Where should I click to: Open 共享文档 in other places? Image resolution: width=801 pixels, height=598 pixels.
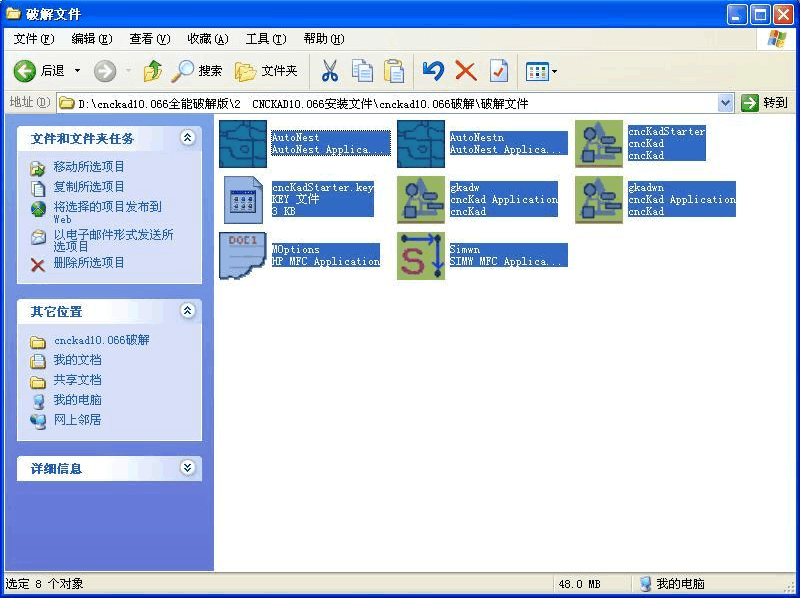coord(77,380)
